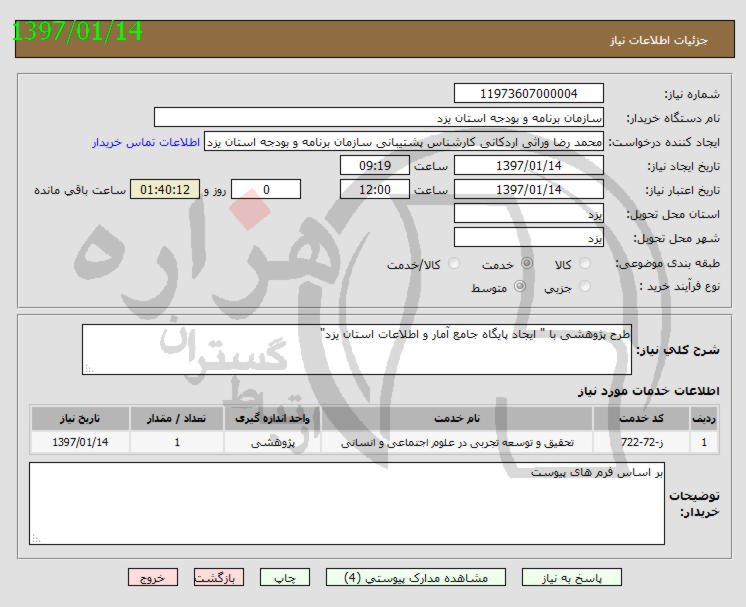The image size is (746, 607).
Task: Click the resize grip of شرح کلی نیاز textarea
Action: [88, 369]
